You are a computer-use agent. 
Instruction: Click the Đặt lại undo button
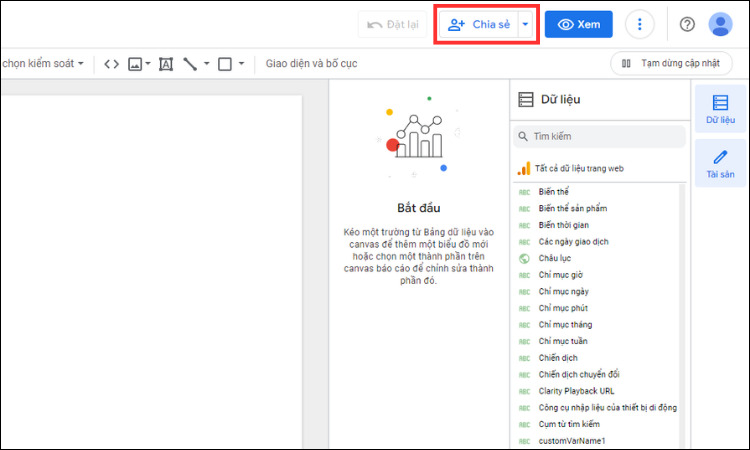392,24
